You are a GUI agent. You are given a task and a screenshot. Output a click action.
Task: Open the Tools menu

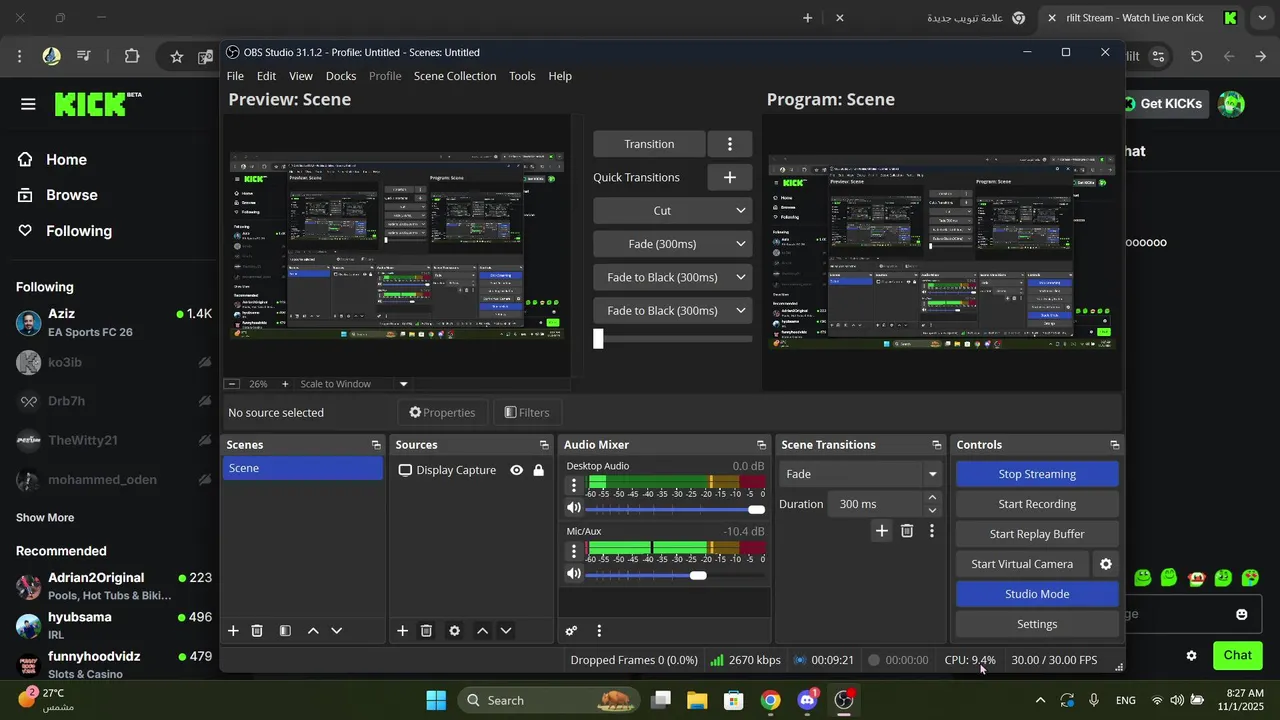[522, 76]
